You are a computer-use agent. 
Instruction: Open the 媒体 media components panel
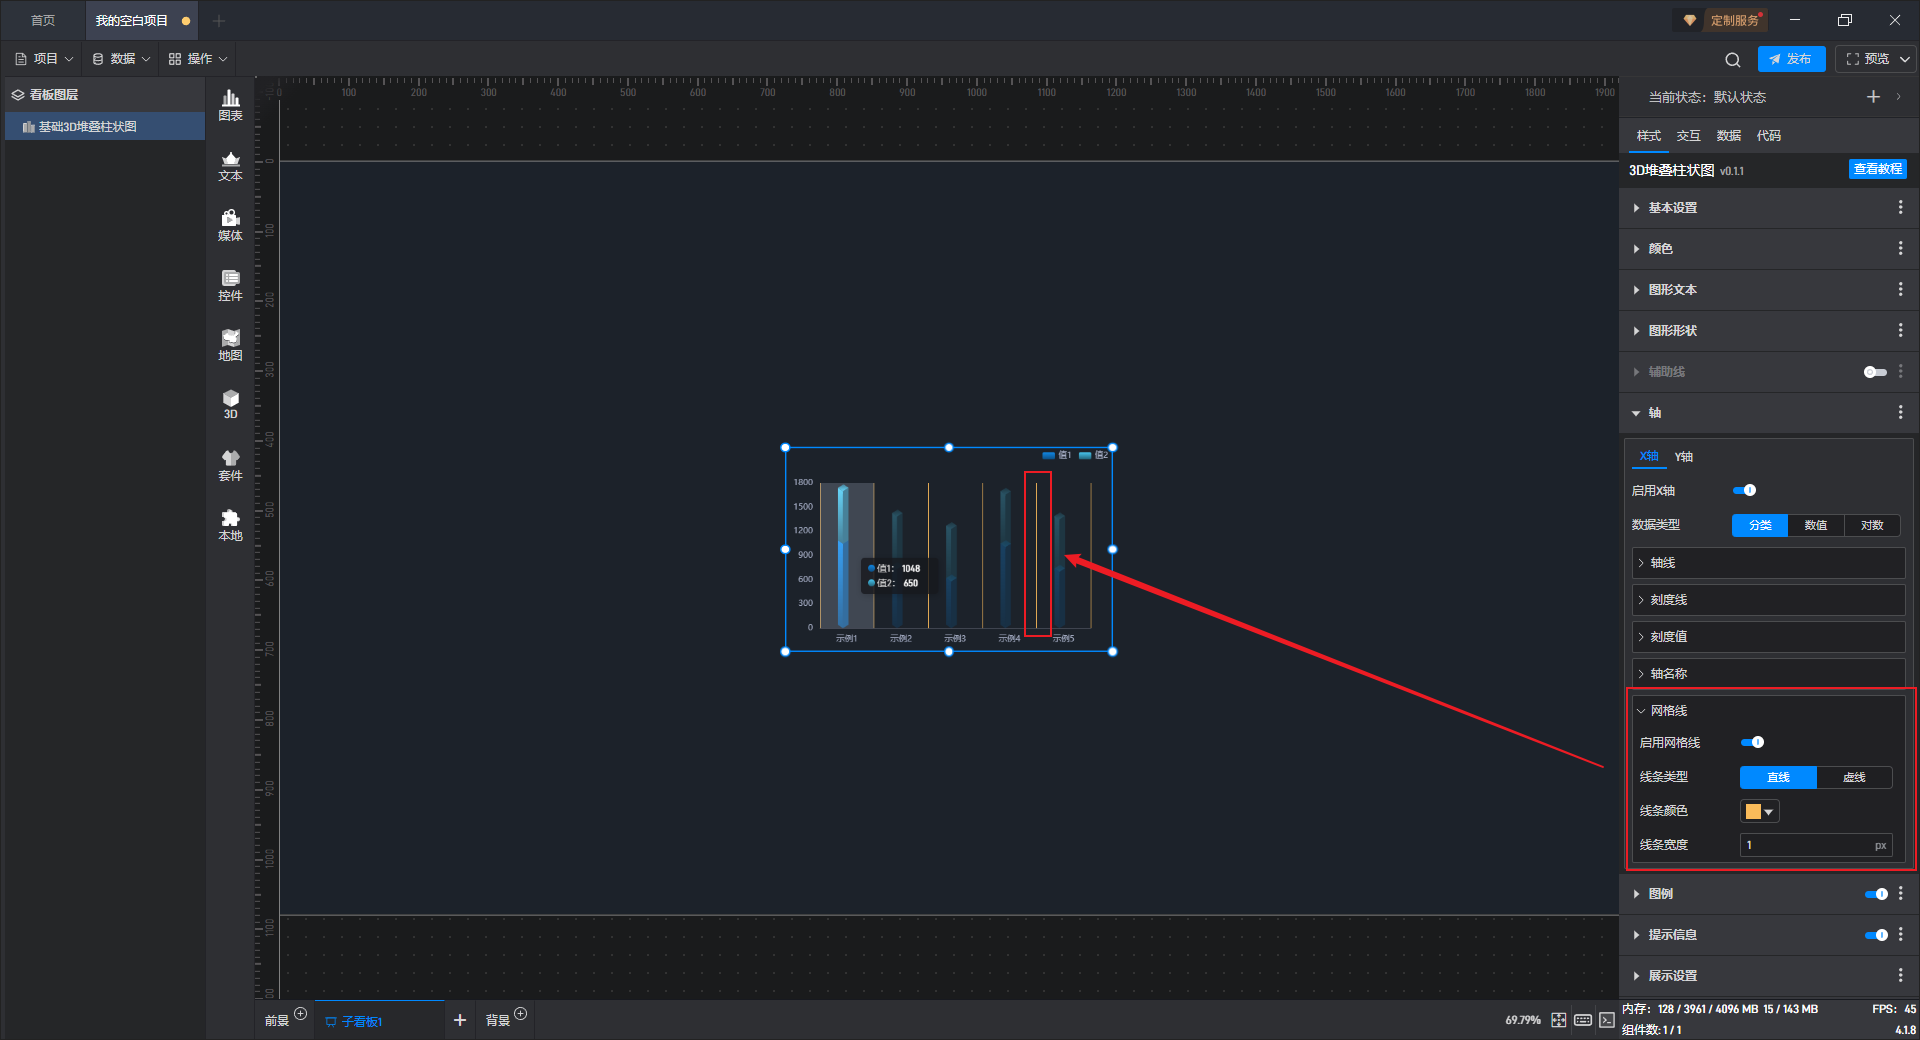pyautogui.click(x=230, y=225)
